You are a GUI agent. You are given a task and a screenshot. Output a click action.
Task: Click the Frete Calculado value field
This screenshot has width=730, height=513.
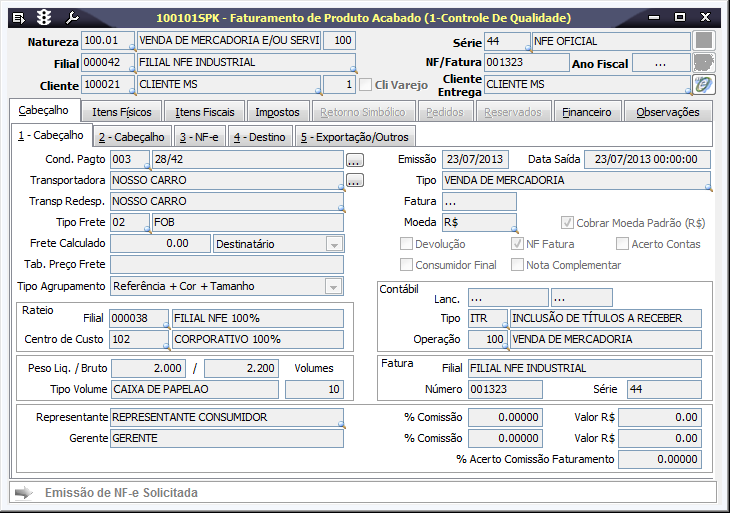pos(160,243)
